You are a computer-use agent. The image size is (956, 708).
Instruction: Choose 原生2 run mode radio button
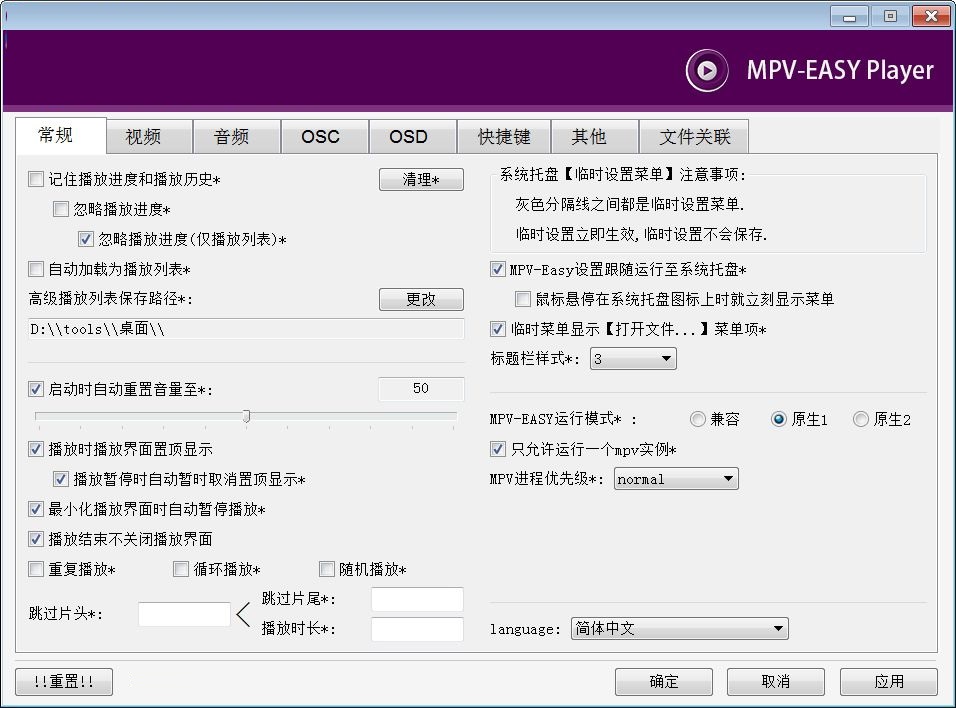click(860, 419)
